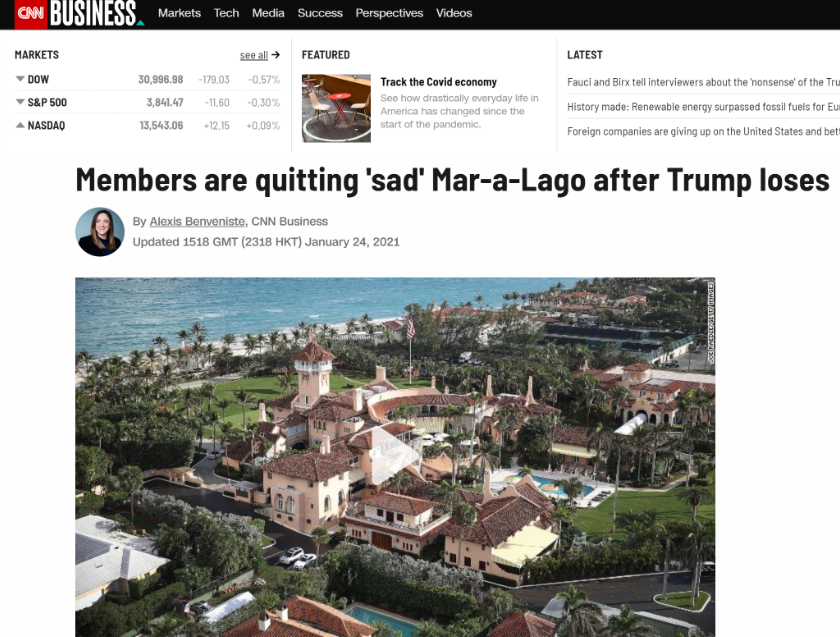Screen dimensions: 840x637
Task: Click the see all markets link
Action: [x=254, y=55]
